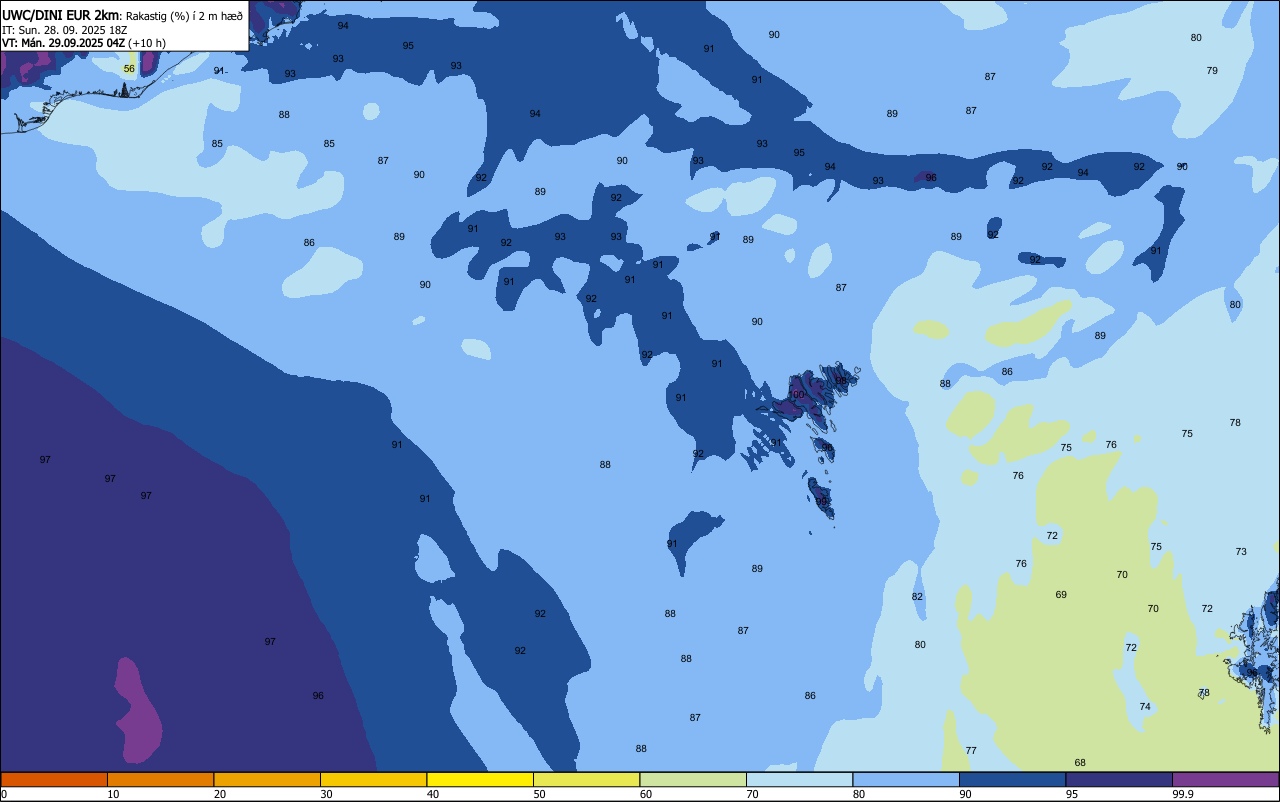Select the '68' humidity value on the map
Image resolution: width=1280 pixels, height=802 pixels.
pyautogui.click(x=1080, y=763)
